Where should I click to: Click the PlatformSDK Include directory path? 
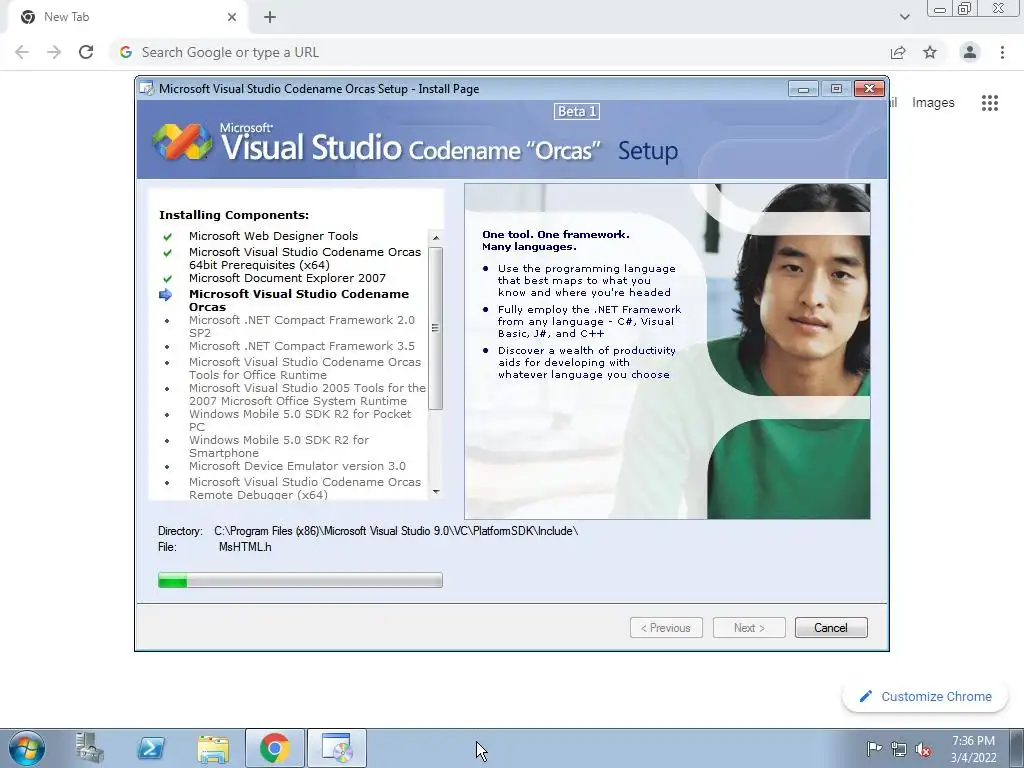396,531
